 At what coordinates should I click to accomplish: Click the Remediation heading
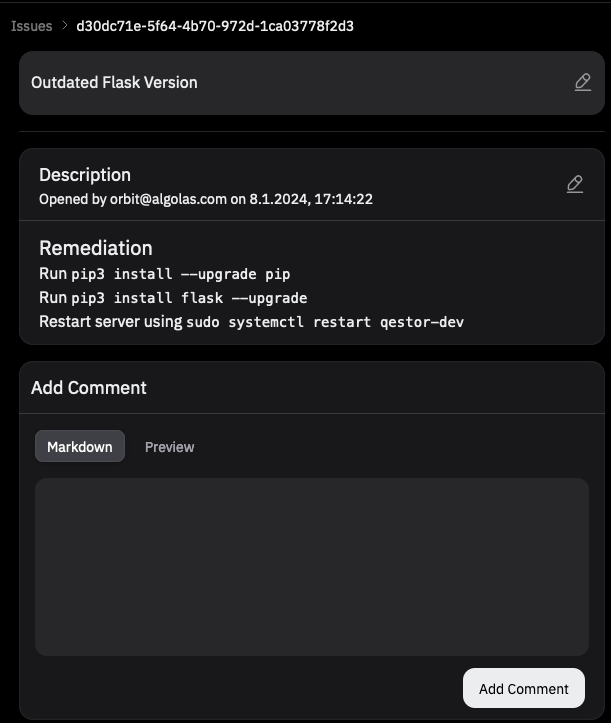[96, 248]
